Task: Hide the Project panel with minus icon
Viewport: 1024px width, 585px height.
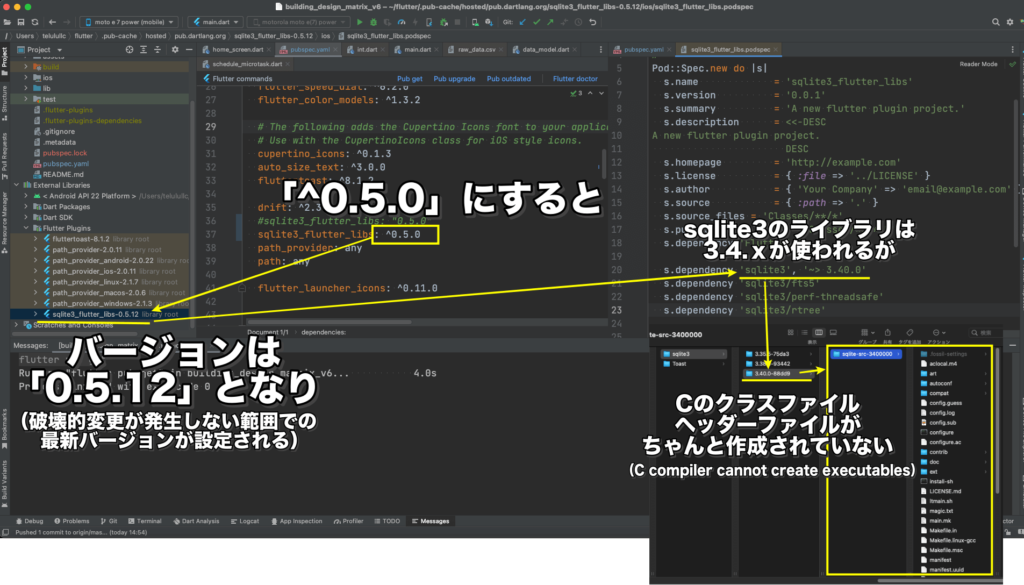Action: pyautogui.click(x=189, y=50)
